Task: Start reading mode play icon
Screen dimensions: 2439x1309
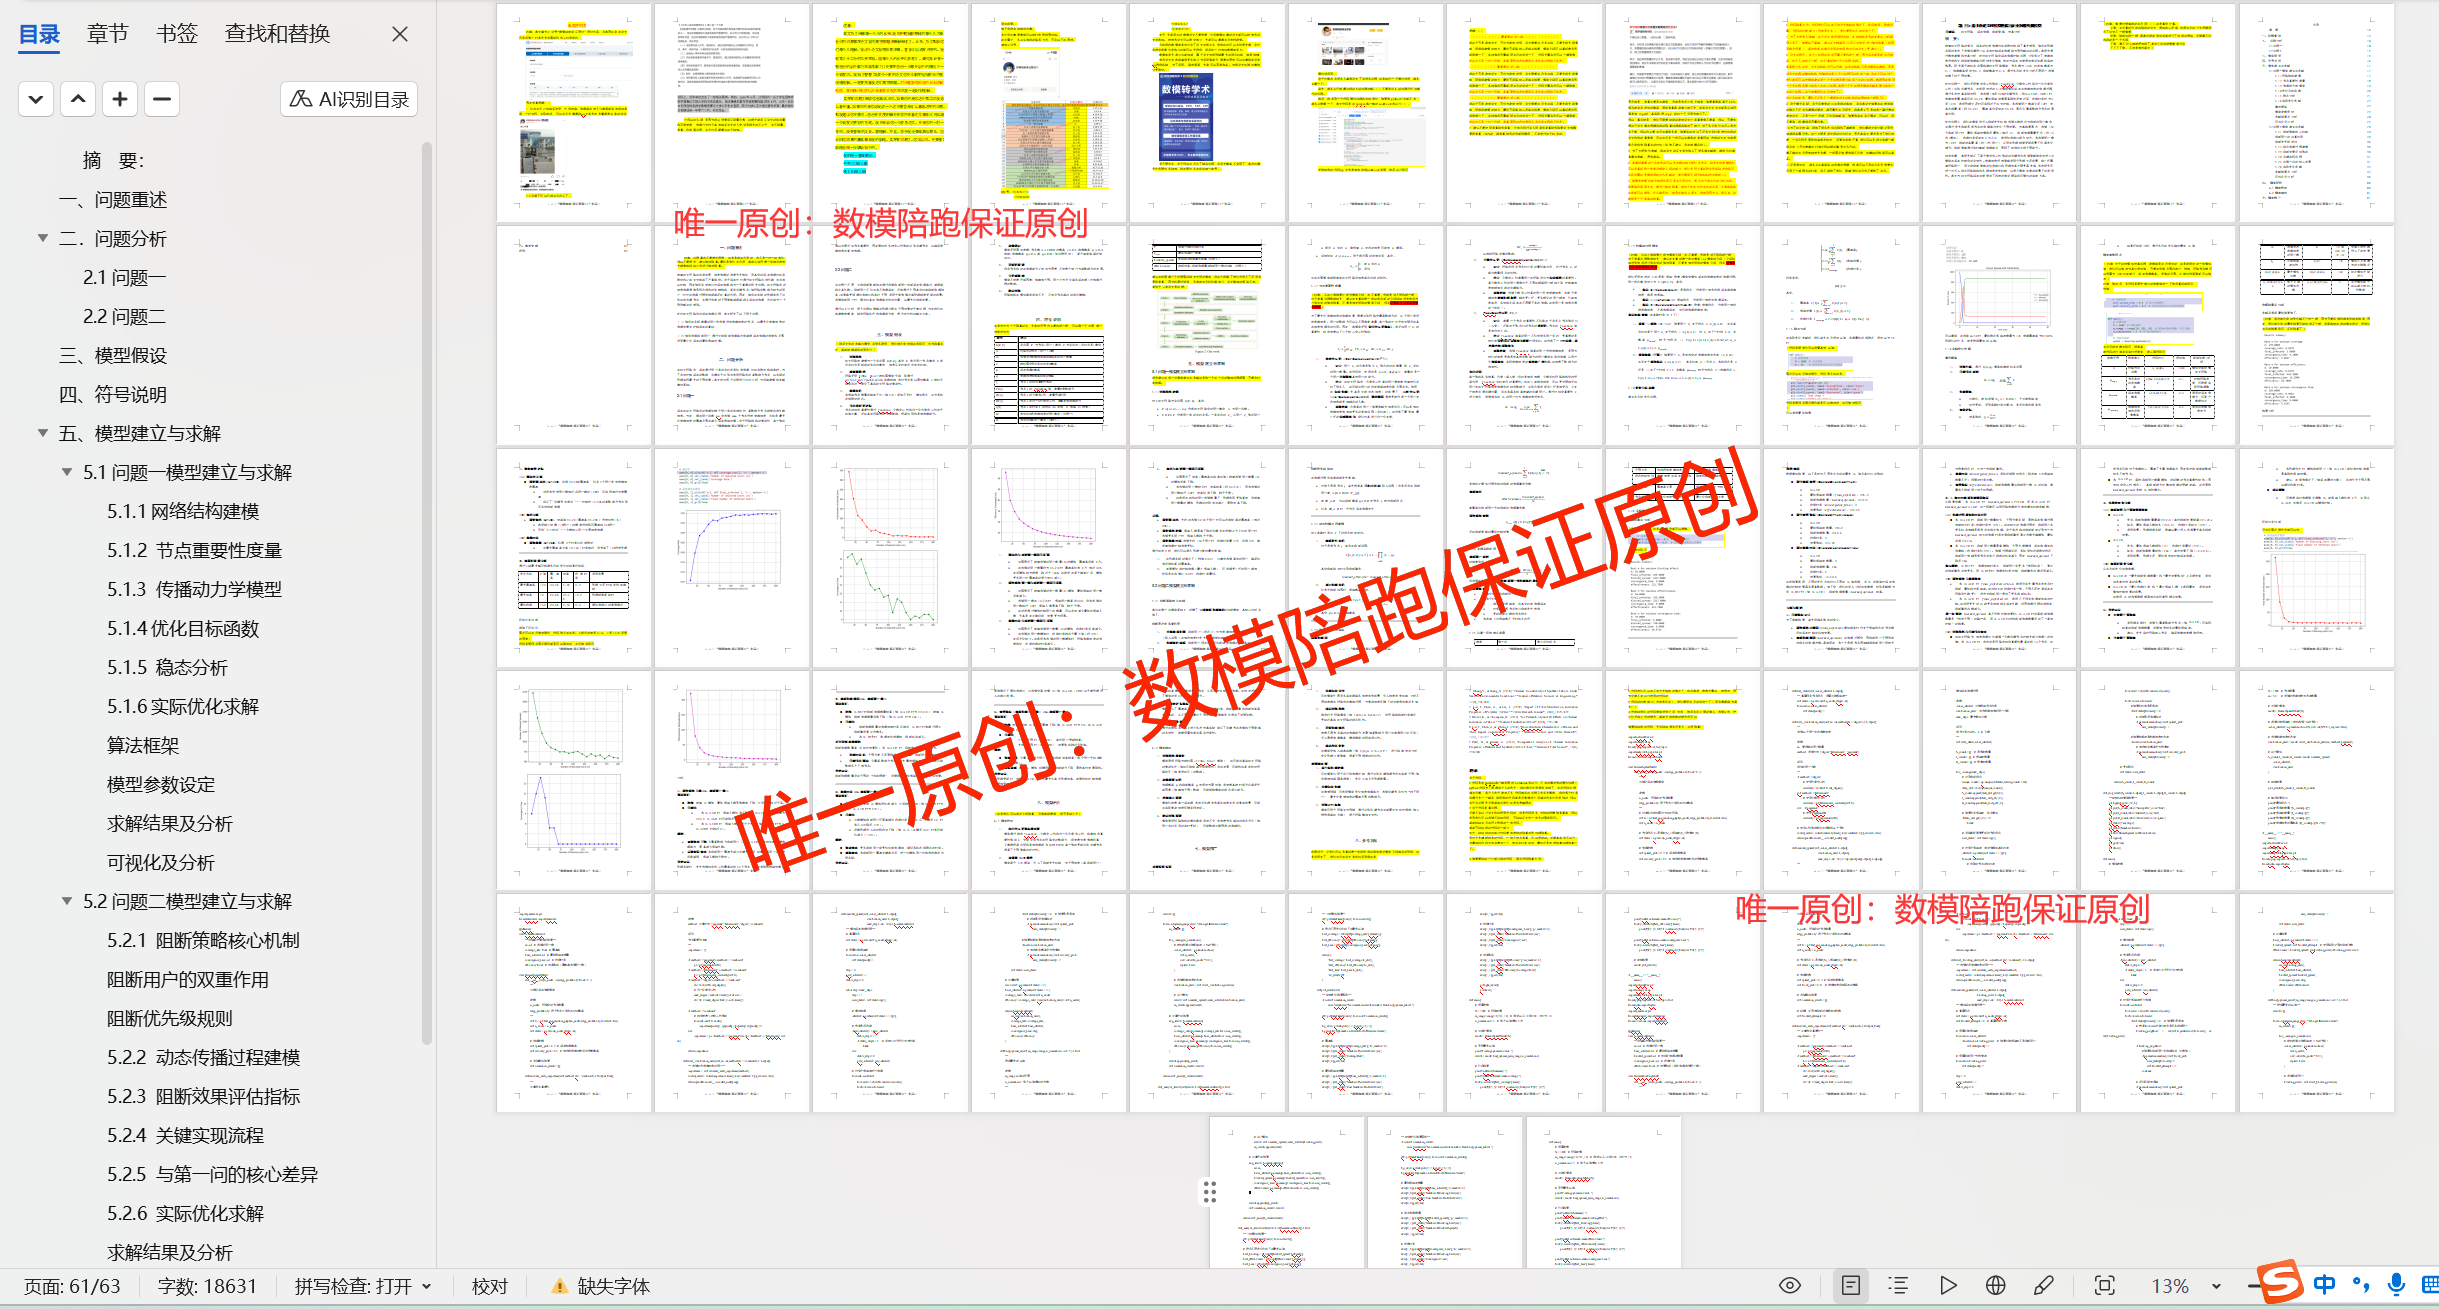Action: coord(1947,1286)
